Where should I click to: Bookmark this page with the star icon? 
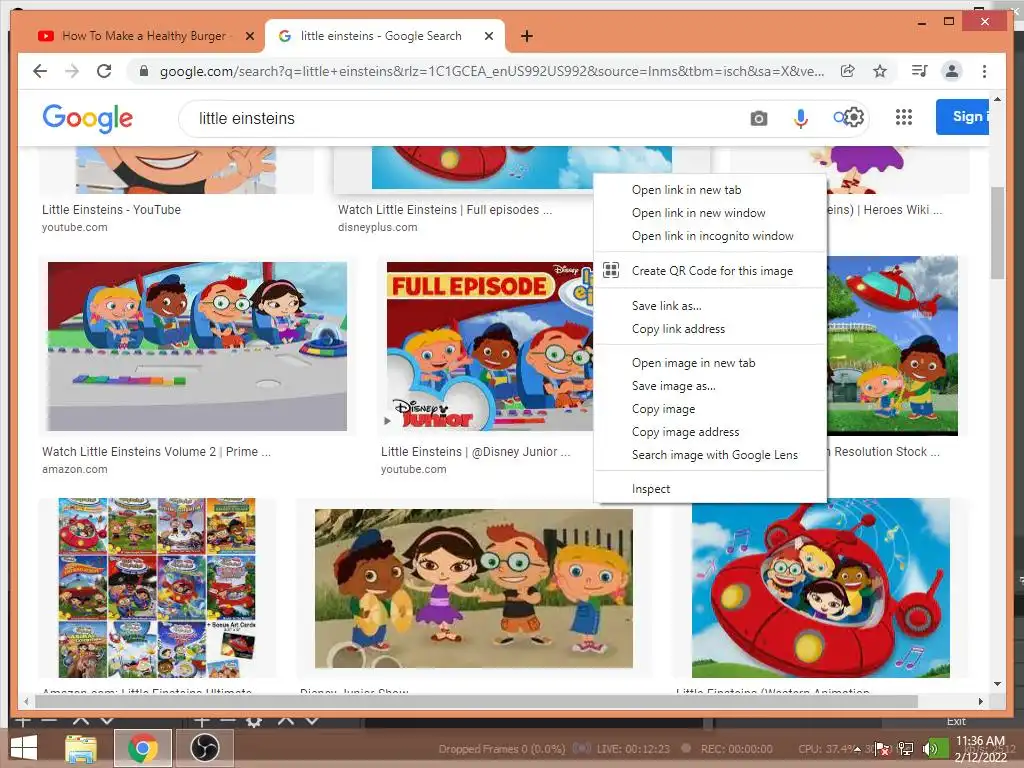[880, 71]
